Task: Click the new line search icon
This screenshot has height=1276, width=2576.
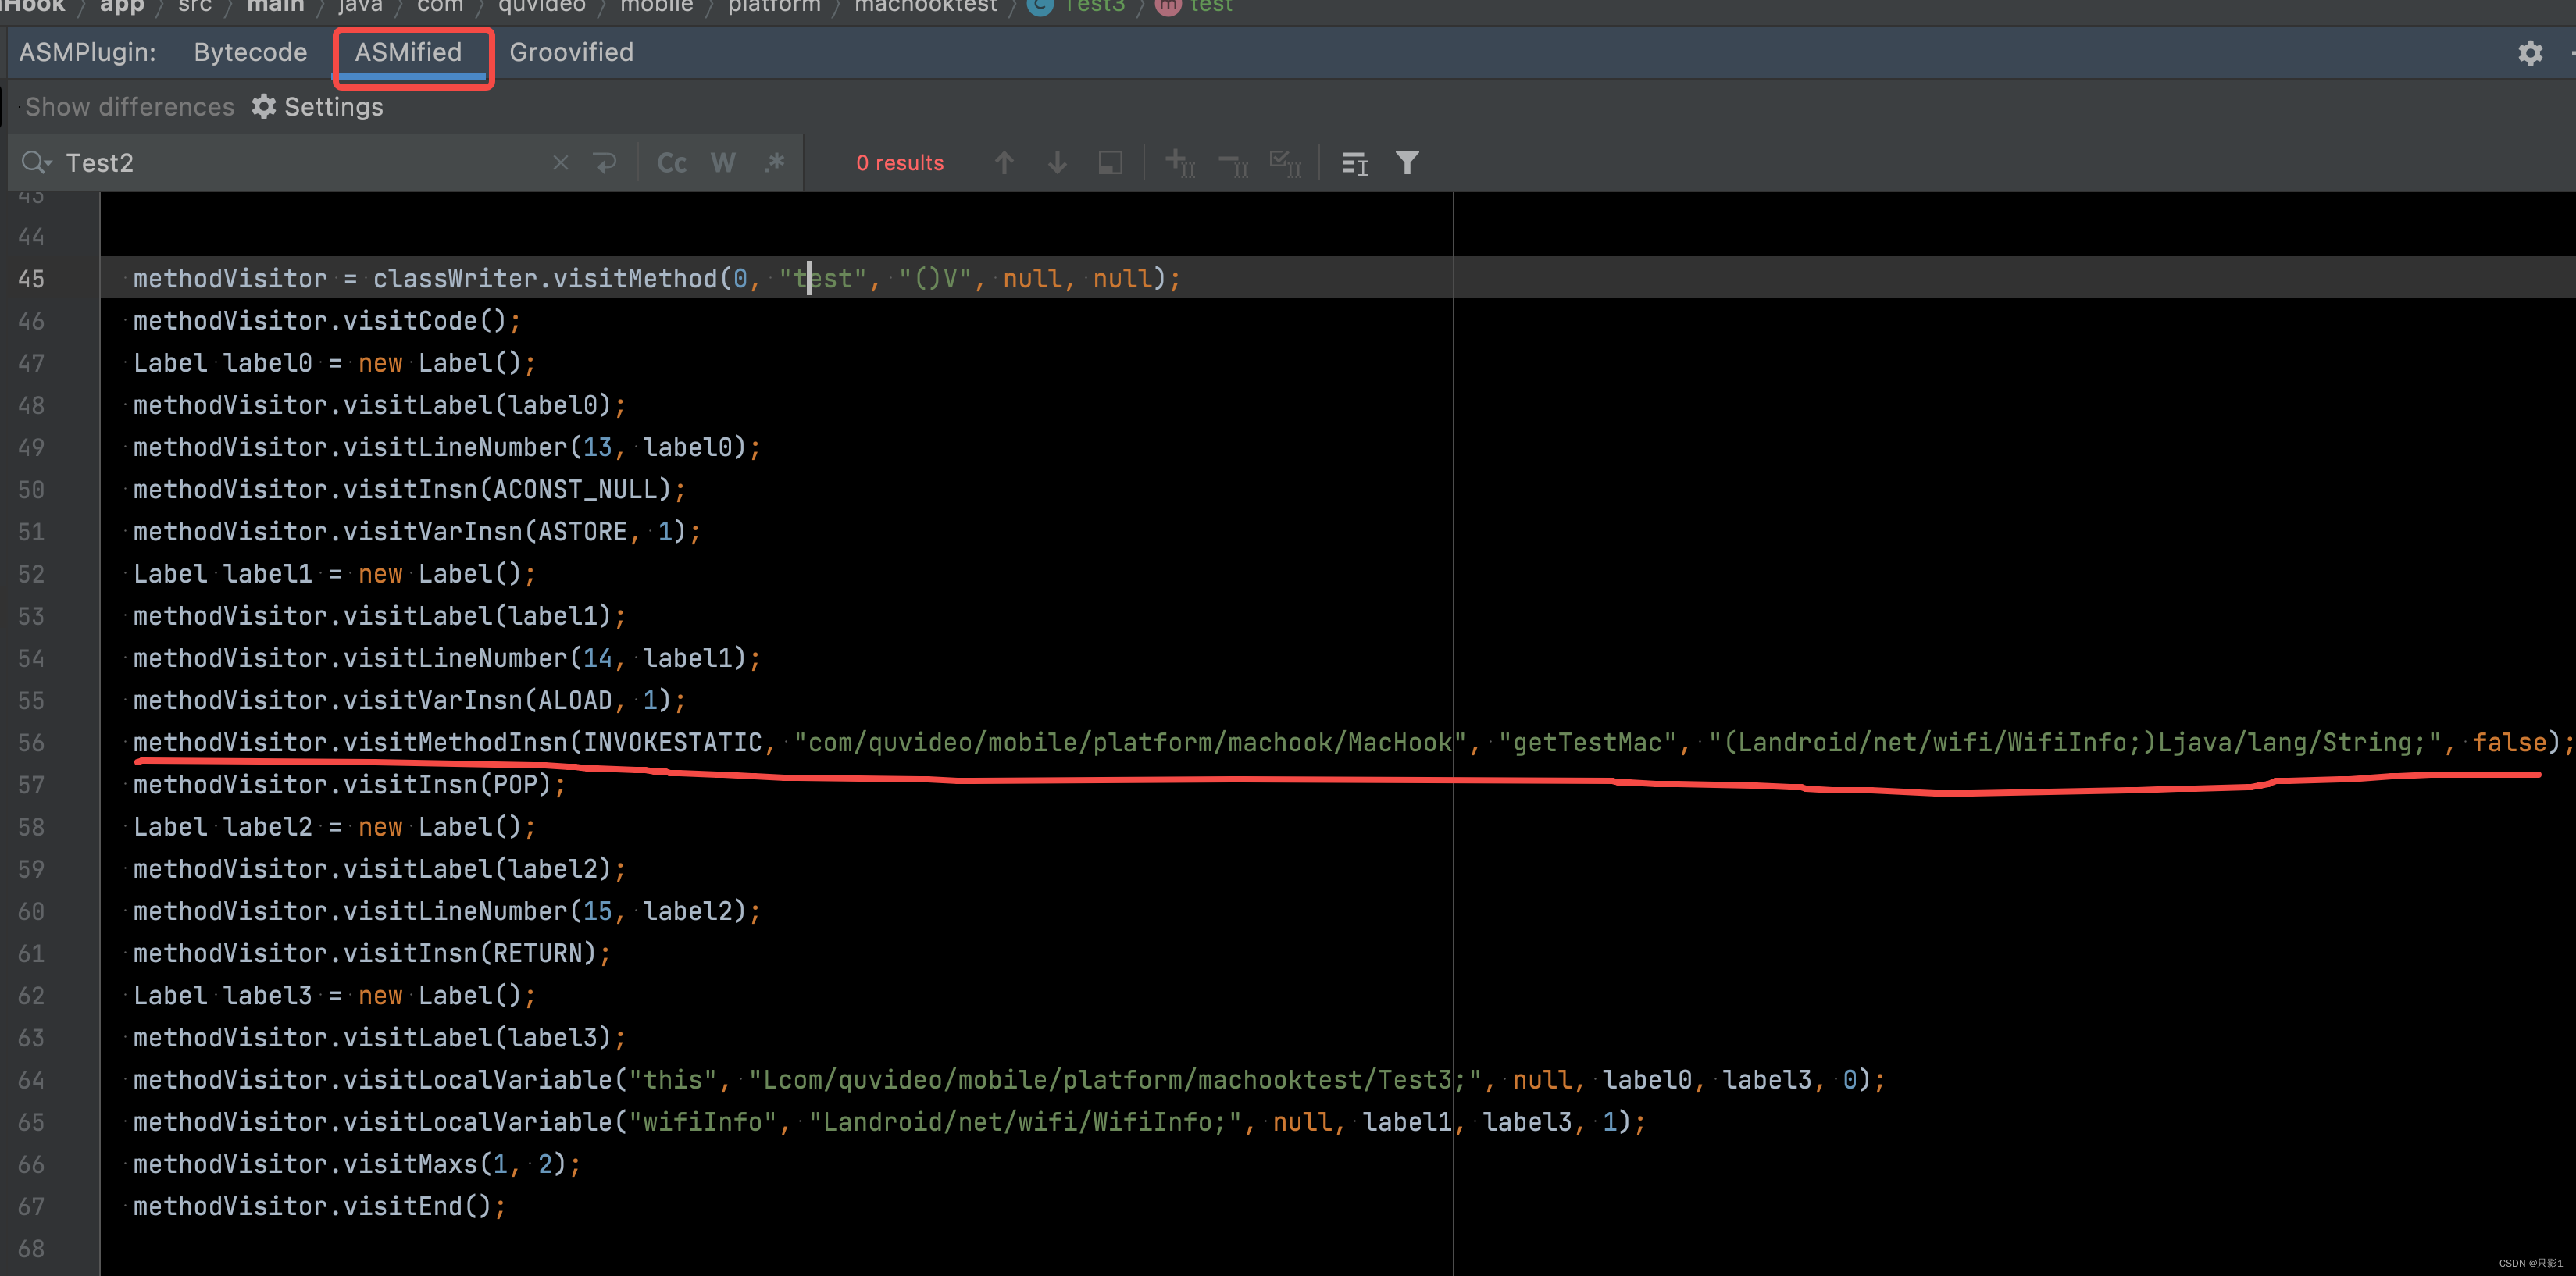Action: point(605,163)
